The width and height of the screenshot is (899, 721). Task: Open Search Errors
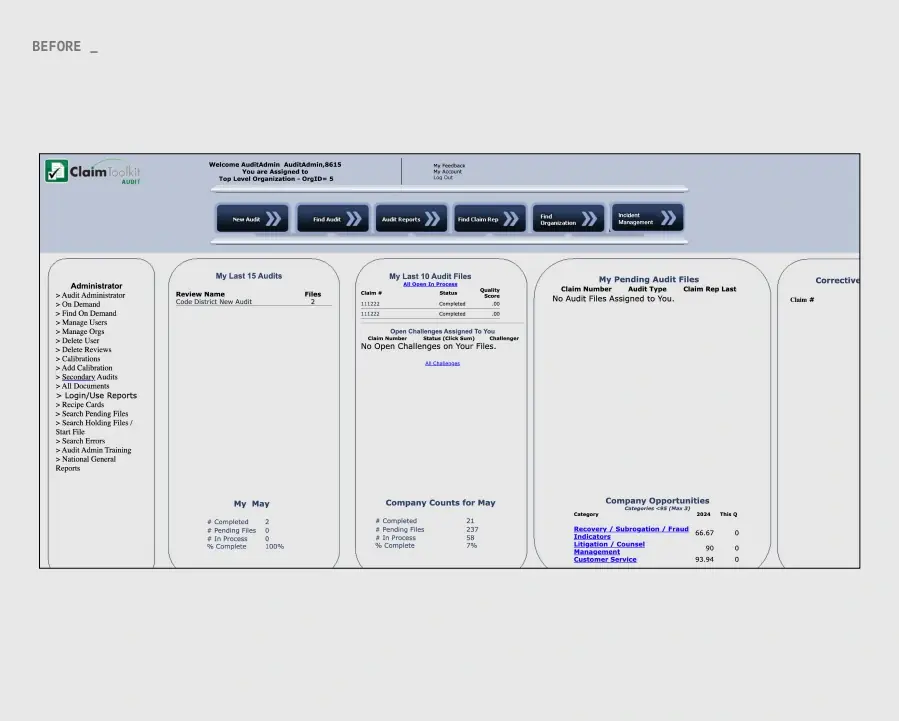click(80, 441)
